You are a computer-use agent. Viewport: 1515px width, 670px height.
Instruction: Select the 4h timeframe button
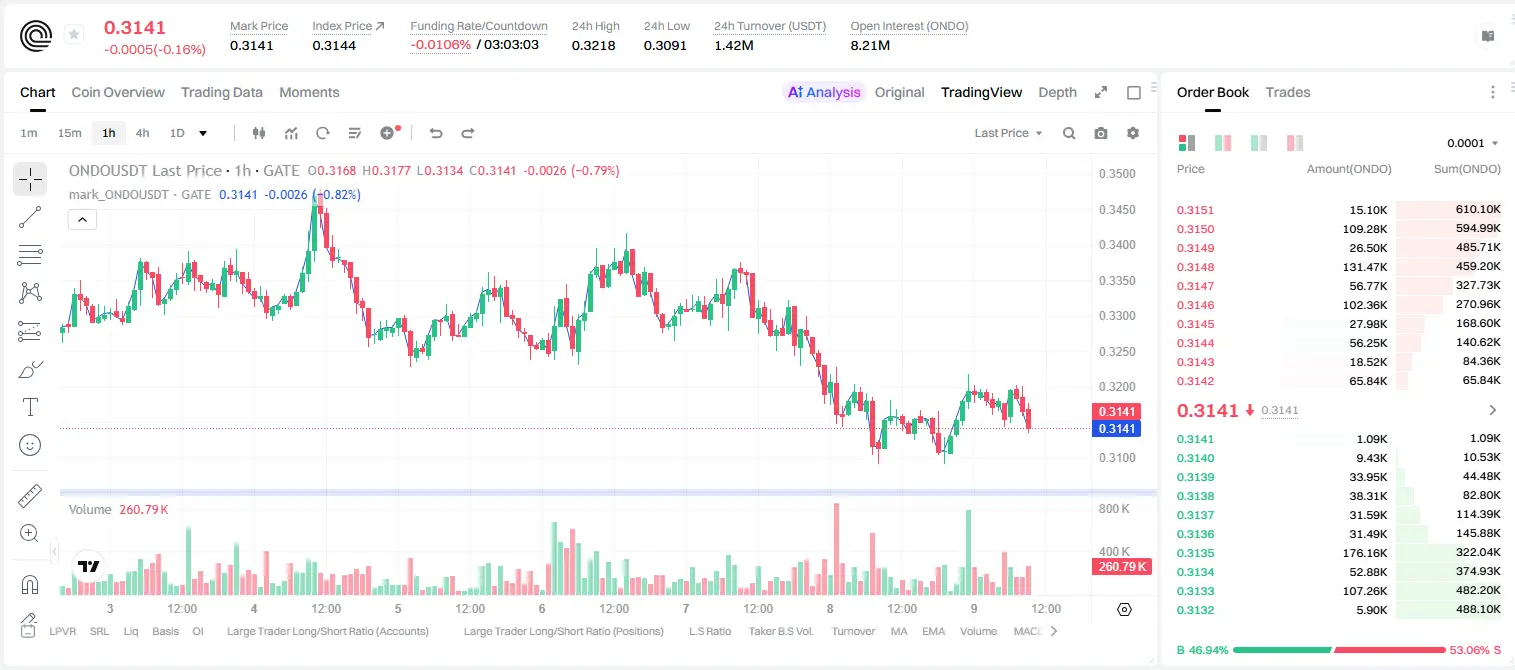(143, 133)
